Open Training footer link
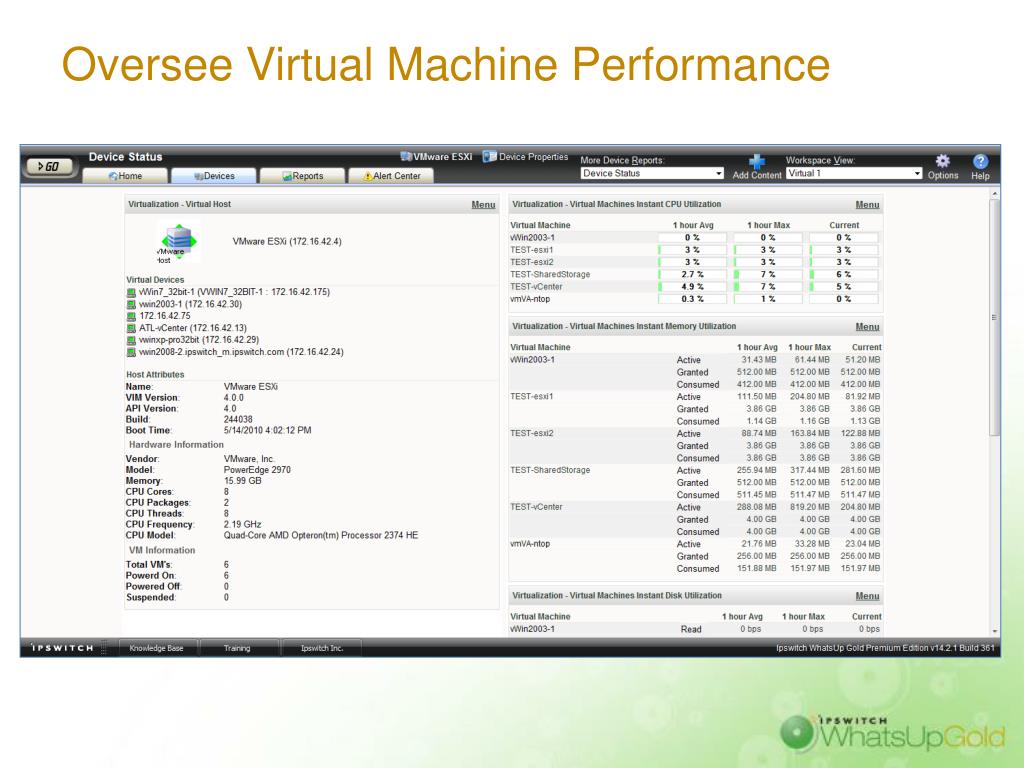This screenshot has height=768, width=1024. click(236, 648)
